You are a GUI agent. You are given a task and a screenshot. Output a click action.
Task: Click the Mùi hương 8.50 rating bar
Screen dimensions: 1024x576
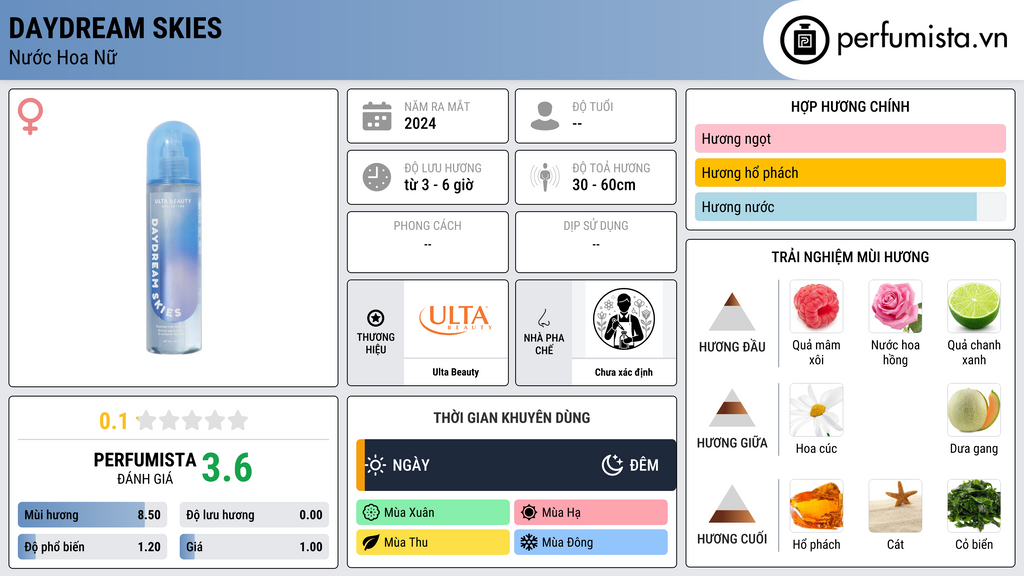92,515
